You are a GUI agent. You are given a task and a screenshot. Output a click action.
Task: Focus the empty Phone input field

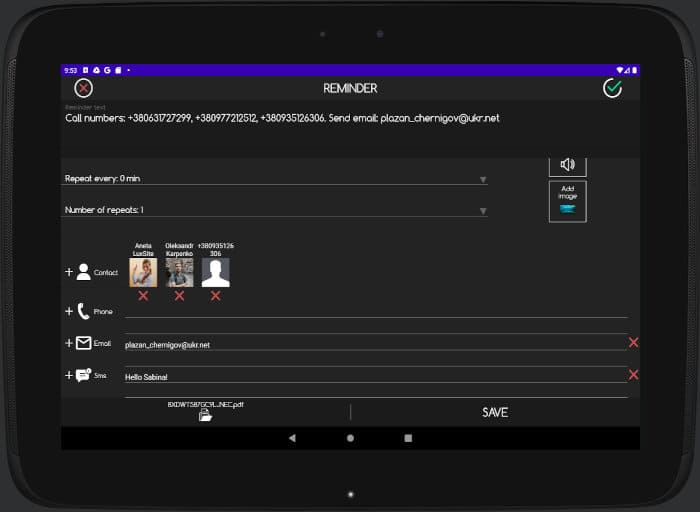[376, 311]
